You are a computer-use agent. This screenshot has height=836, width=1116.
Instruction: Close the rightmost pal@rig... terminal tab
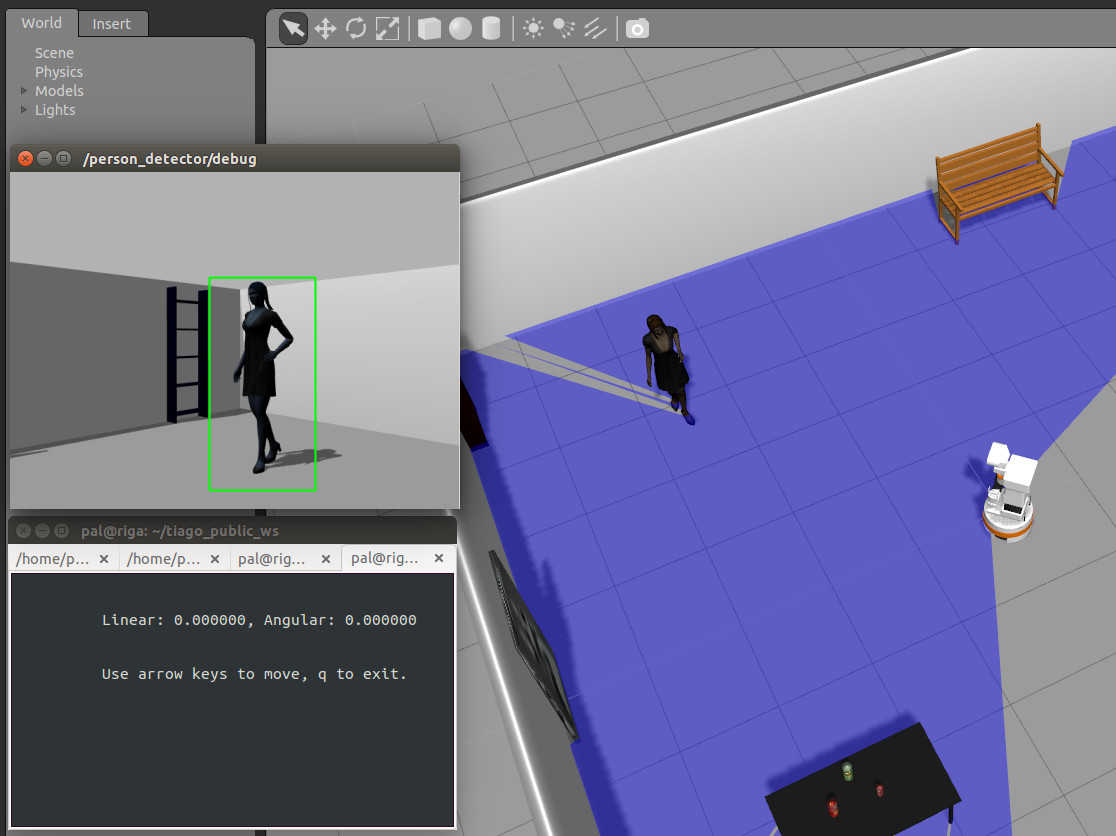click(x=440, y=559)
